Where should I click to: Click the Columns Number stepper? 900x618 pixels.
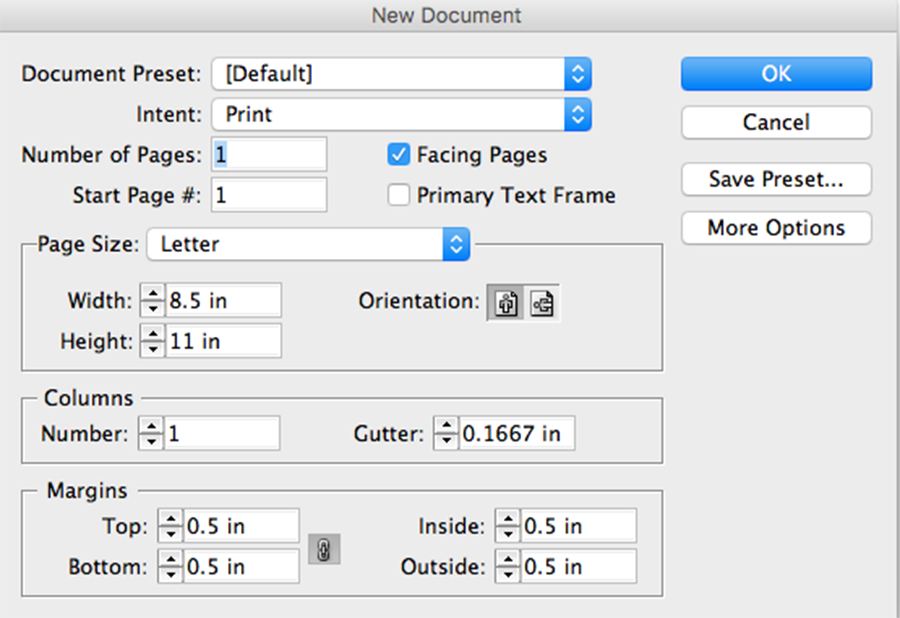tap(149, 434)
